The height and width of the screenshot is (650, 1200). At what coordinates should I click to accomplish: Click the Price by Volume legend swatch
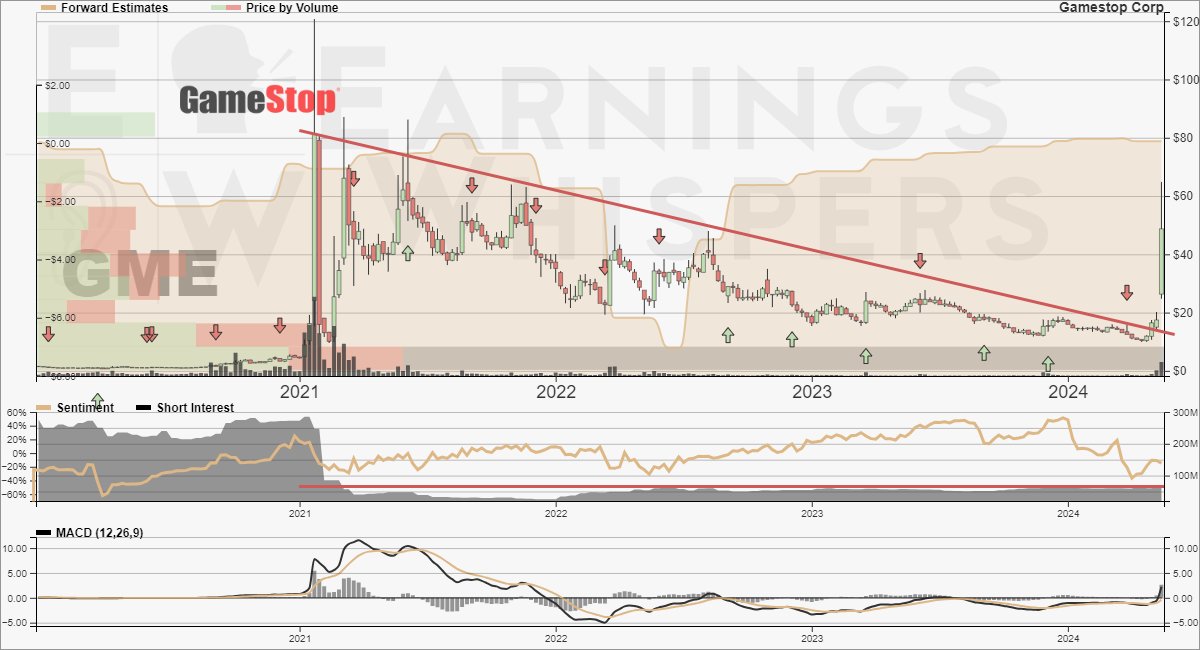coord(227,7)
